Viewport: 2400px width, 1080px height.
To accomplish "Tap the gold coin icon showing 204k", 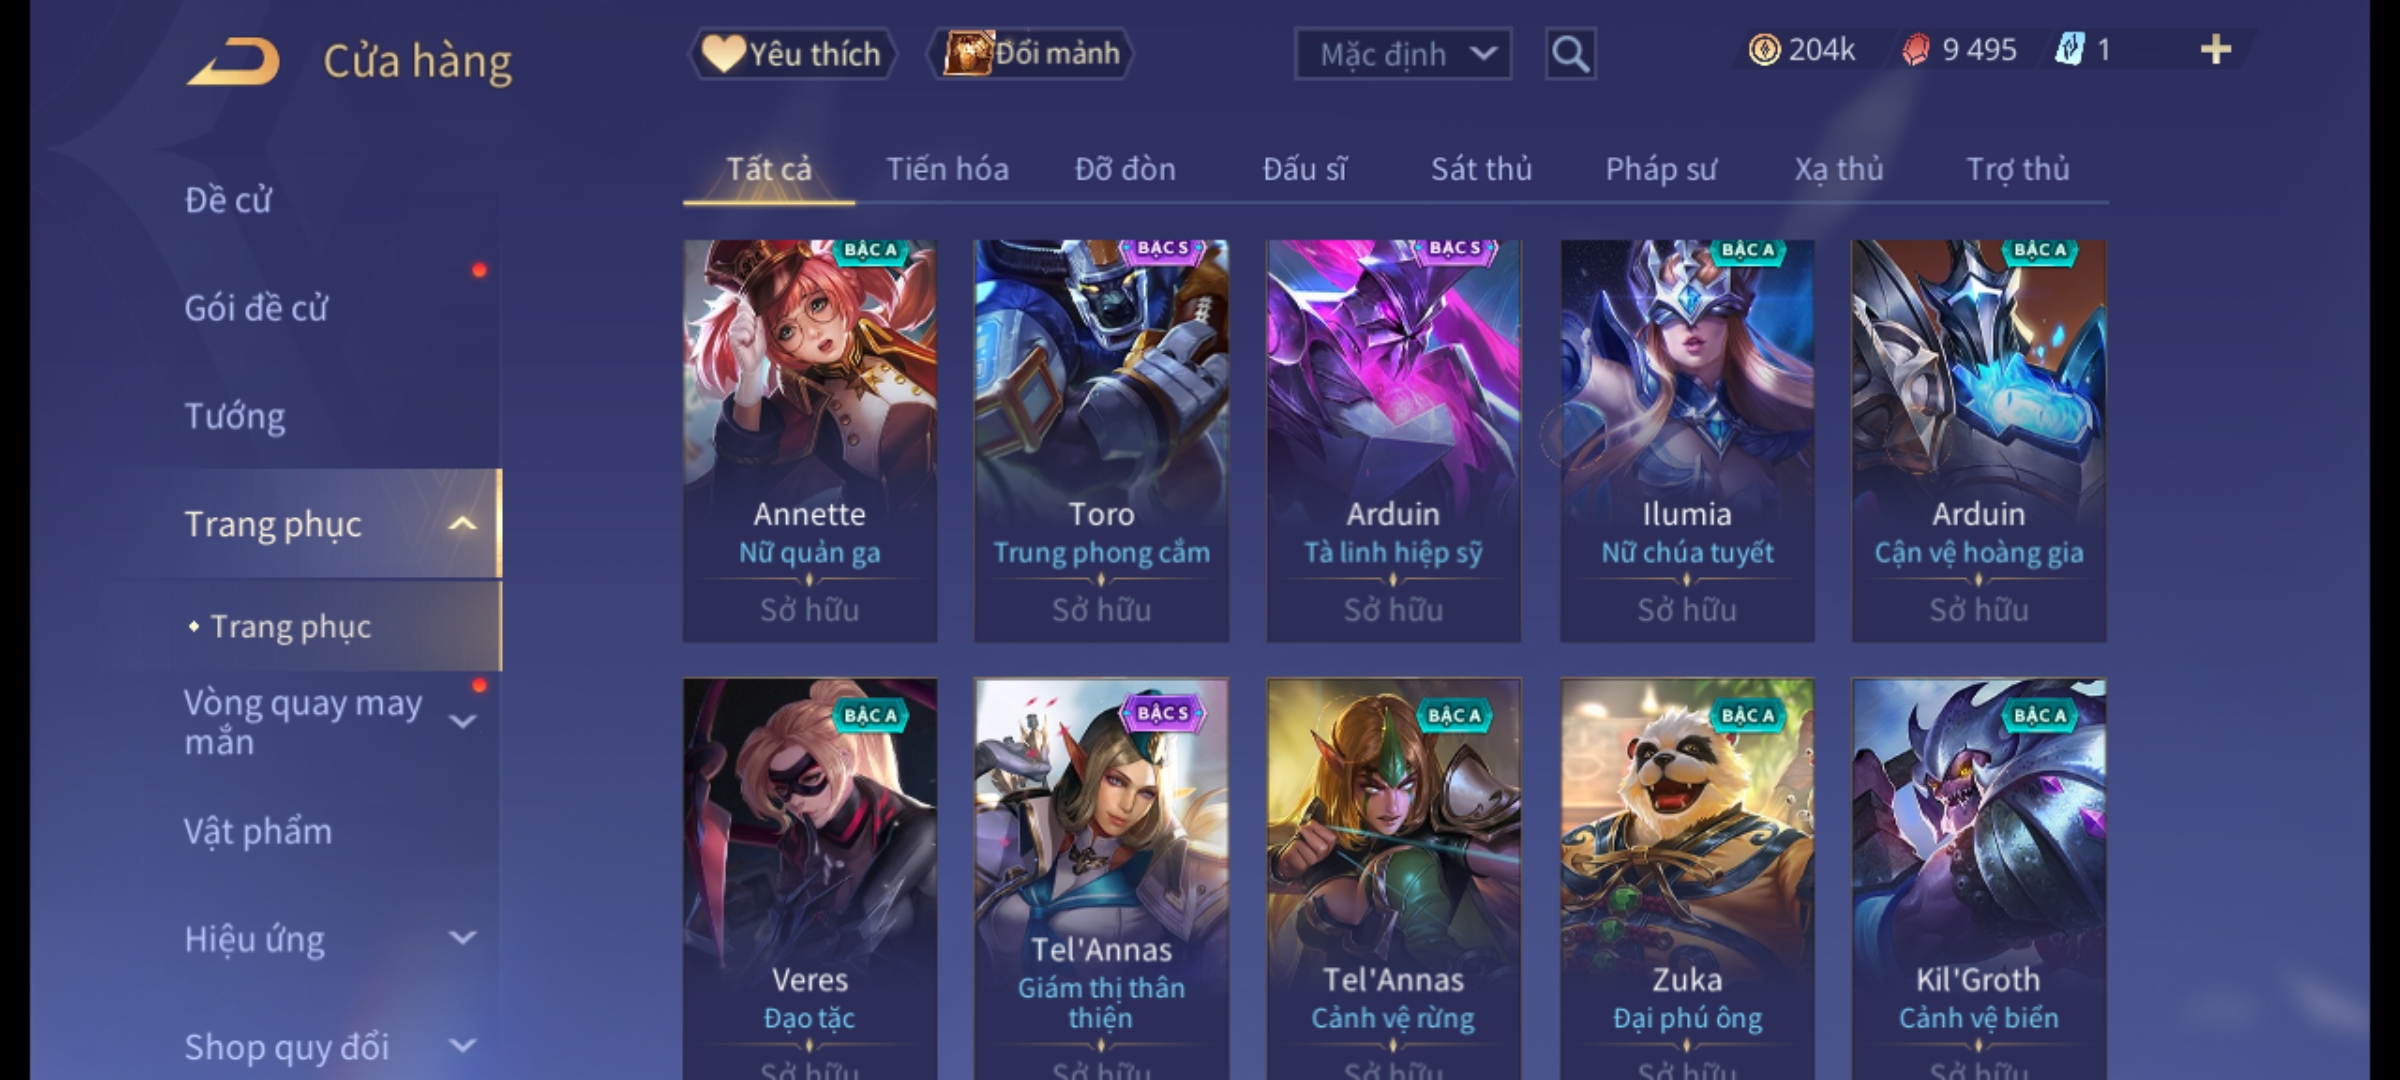I will (x=1764, y=49).
